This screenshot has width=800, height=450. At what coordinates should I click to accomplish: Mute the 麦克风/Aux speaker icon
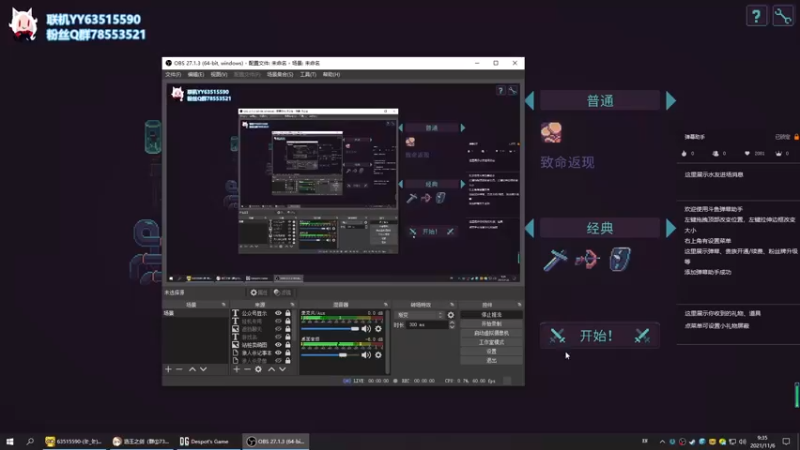point(366,329)
